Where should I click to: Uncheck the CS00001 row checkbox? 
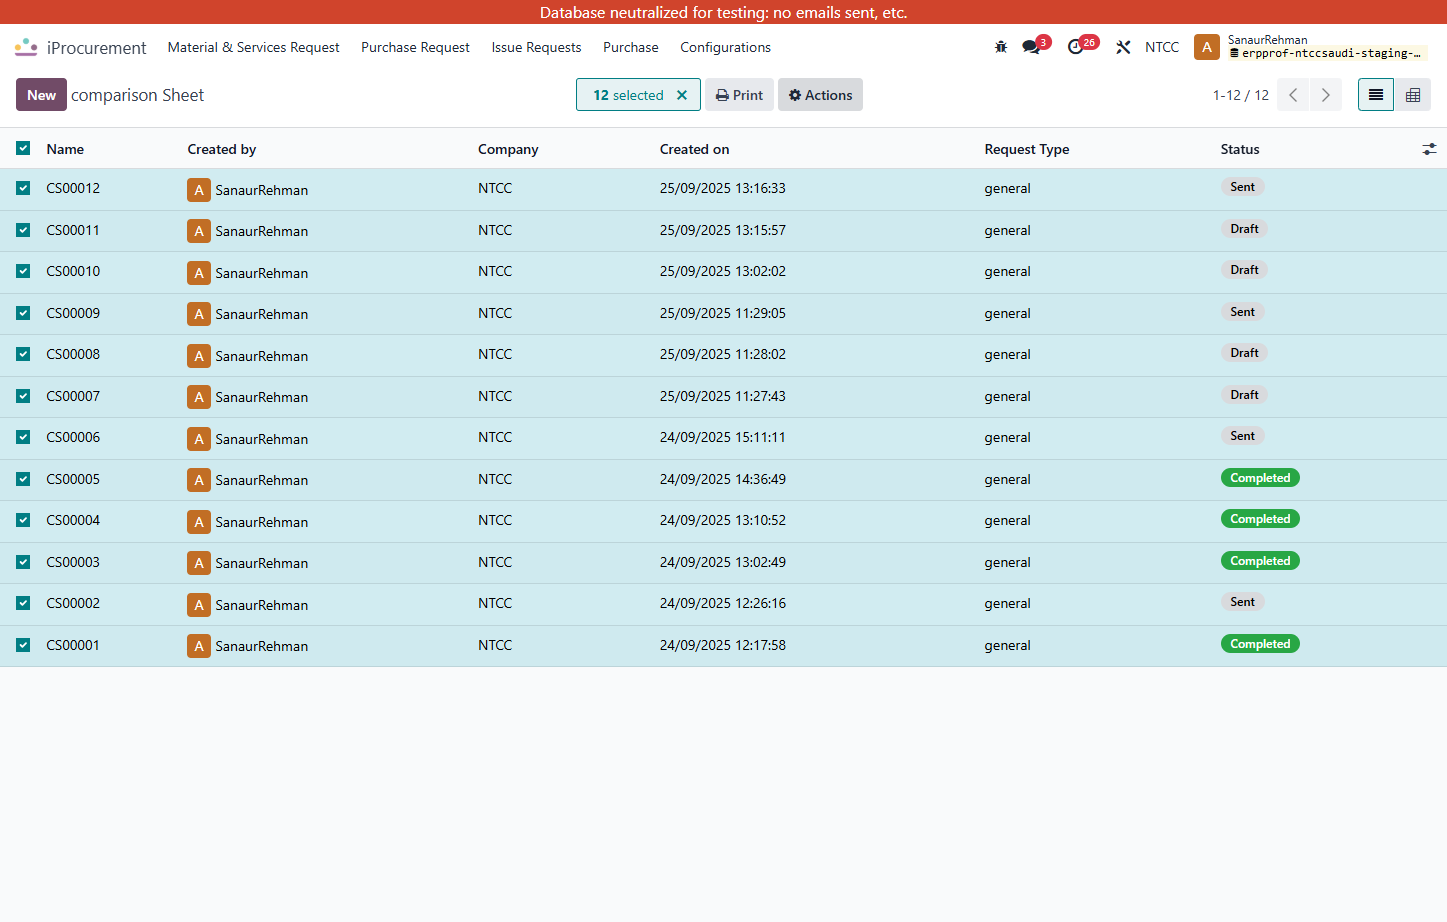point(23,645)
